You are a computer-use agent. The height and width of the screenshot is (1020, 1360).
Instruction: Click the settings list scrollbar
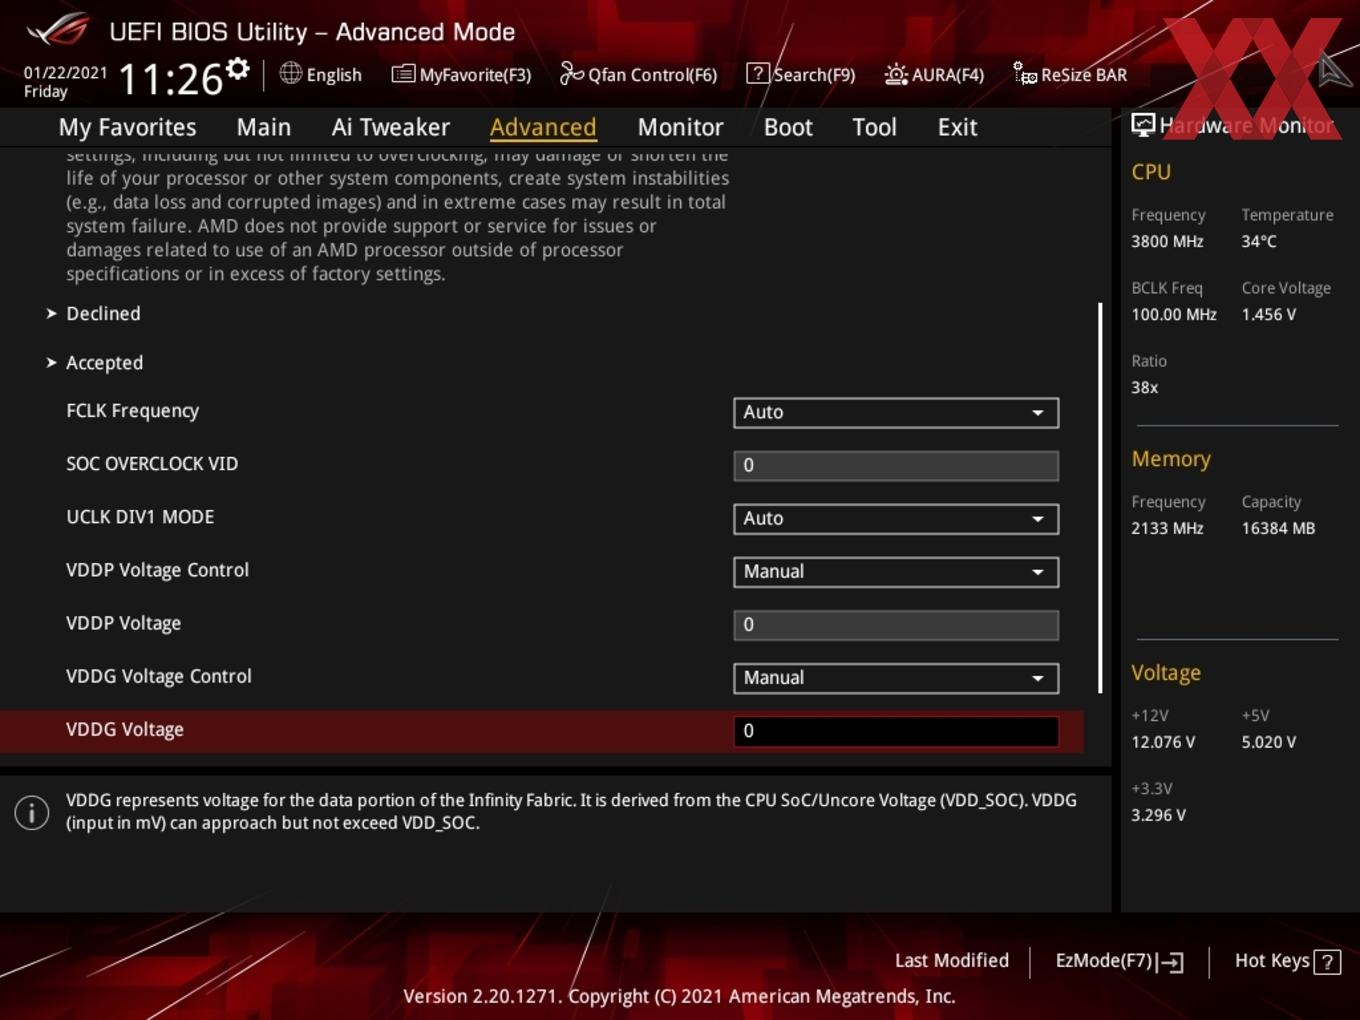1100,498
